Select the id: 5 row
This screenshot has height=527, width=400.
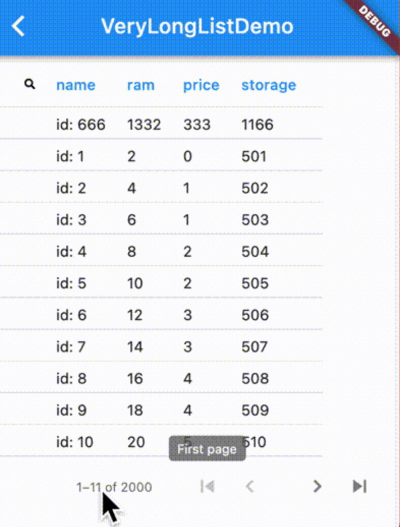(161, 282)
